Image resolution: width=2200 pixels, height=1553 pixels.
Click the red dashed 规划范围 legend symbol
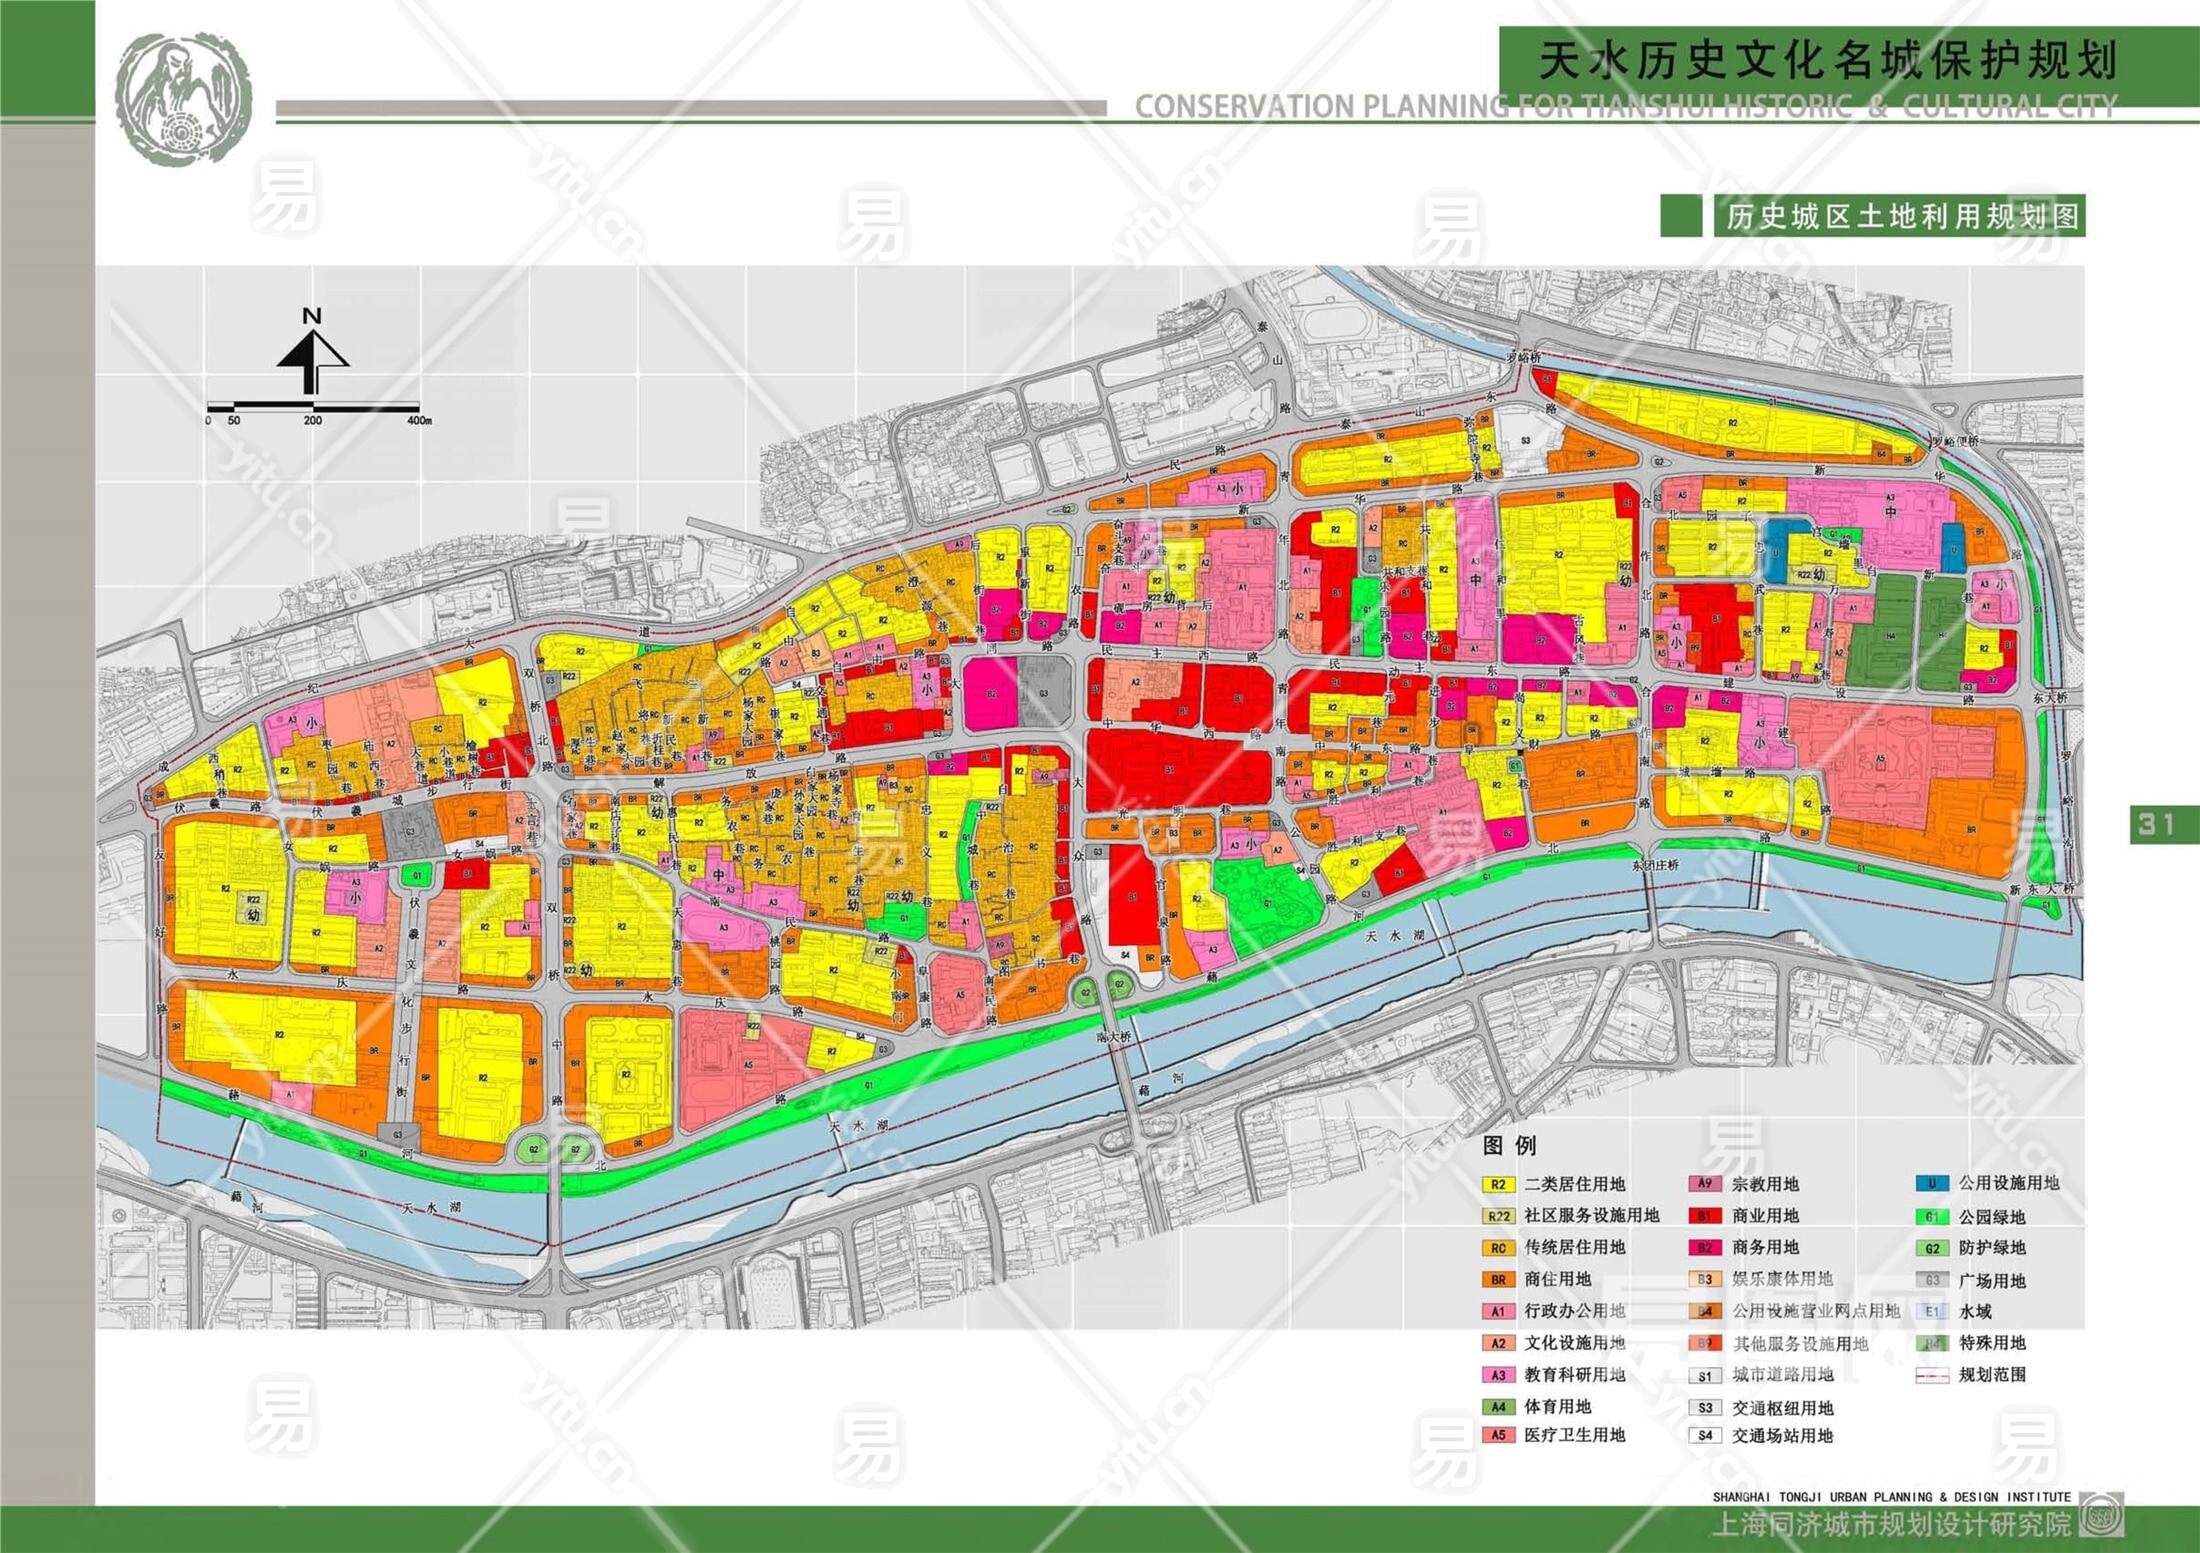(x=1931, y=1375)
